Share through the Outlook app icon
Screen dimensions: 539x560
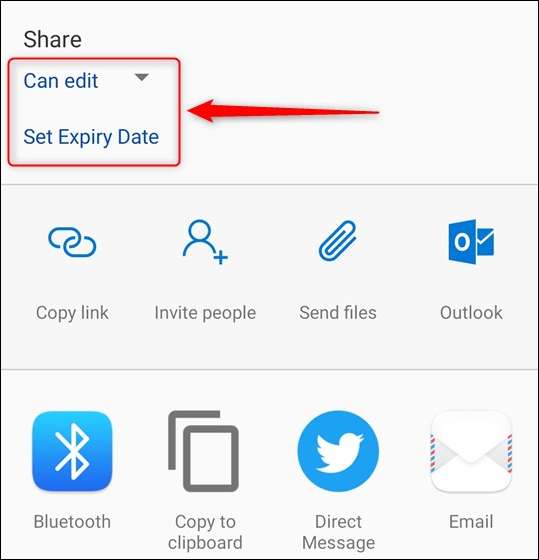point(471,242)
